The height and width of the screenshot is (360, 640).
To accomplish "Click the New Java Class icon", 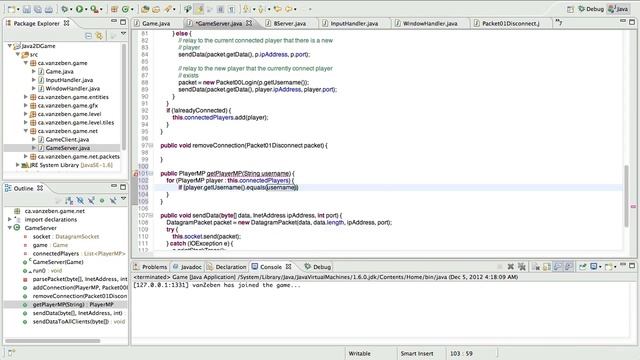I will click(x=125, y=9).
